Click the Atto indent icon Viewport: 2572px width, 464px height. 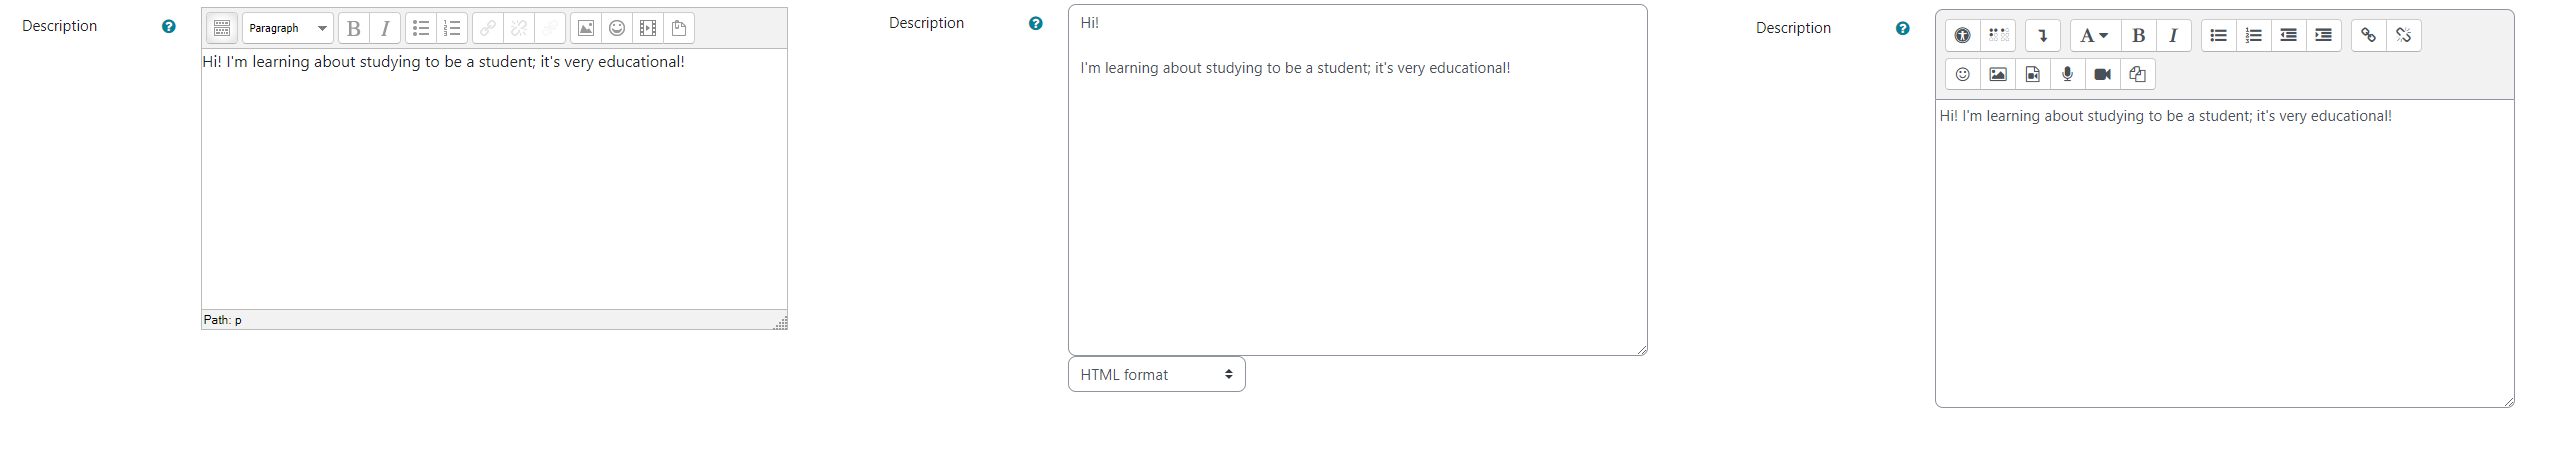point(2323,35)
